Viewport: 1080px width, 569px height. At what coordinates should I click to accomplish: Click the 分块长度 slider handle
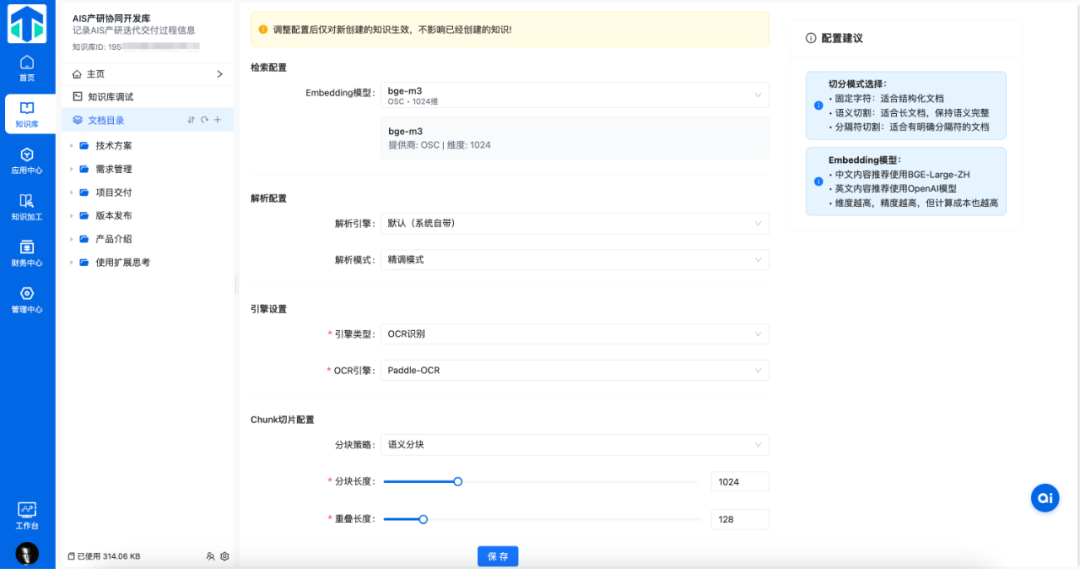[x=458, y=482]
